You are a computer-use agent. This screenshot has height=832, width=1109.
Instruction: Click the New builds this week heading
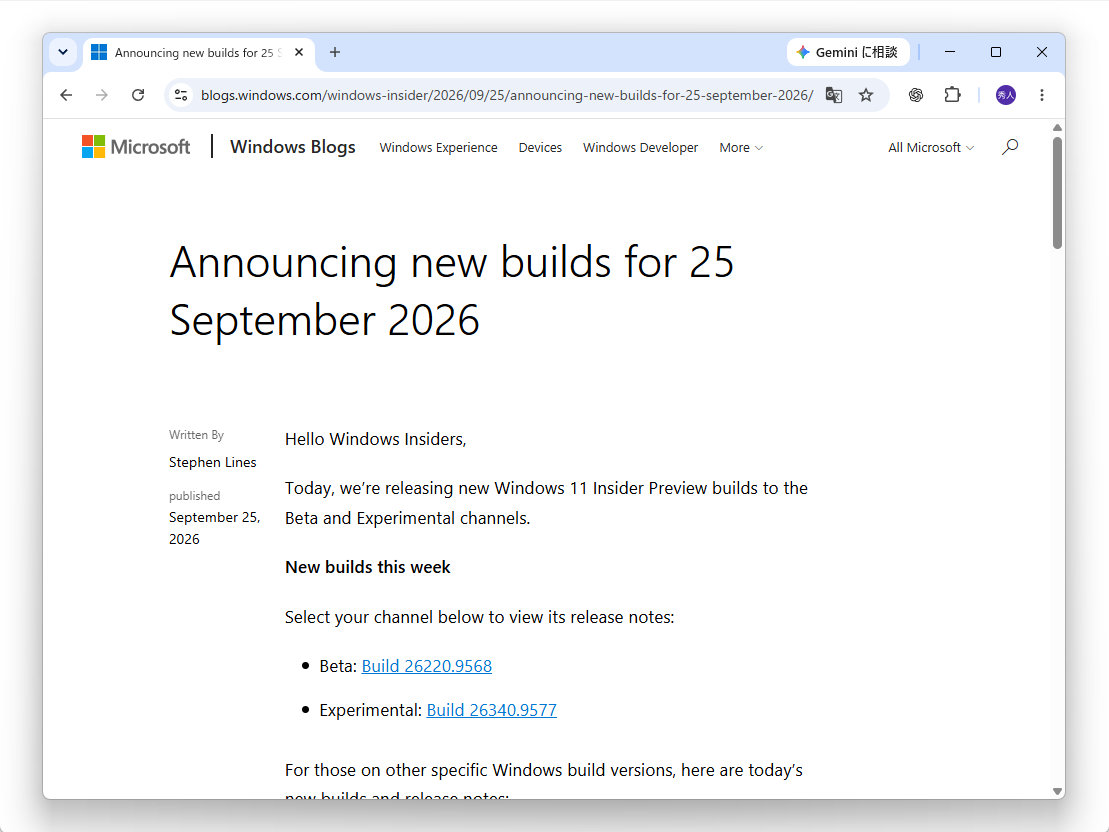(368, 567)
